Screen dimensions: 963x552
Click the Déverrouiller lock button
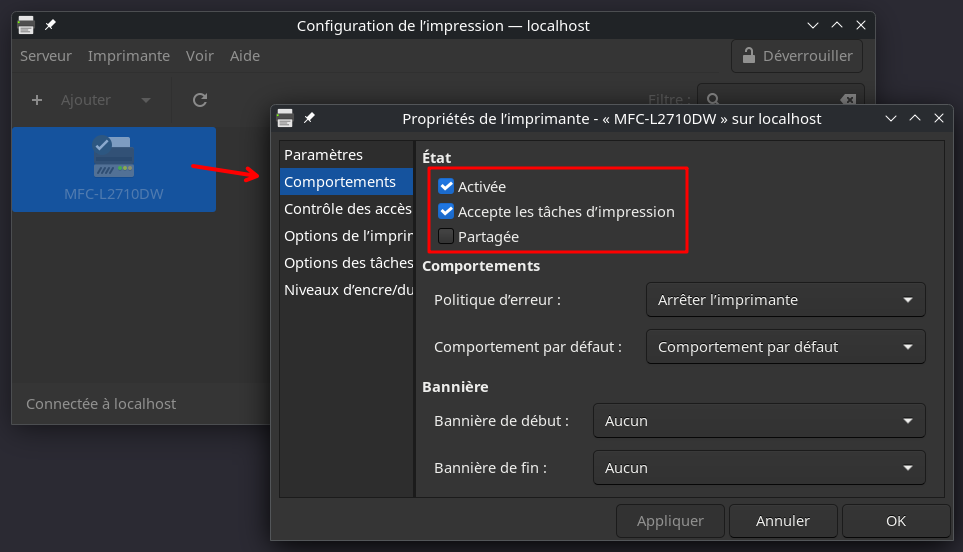click(797, 56)
